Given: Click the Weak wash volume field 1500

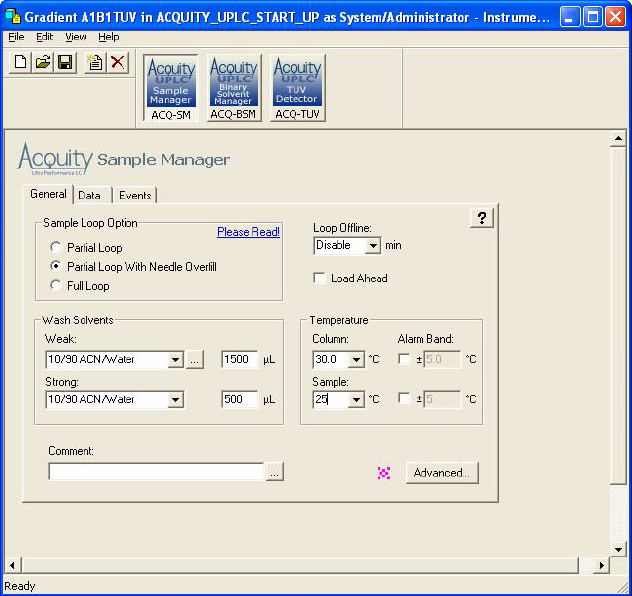Looking at the screenshot, I should tap(239, 359).
